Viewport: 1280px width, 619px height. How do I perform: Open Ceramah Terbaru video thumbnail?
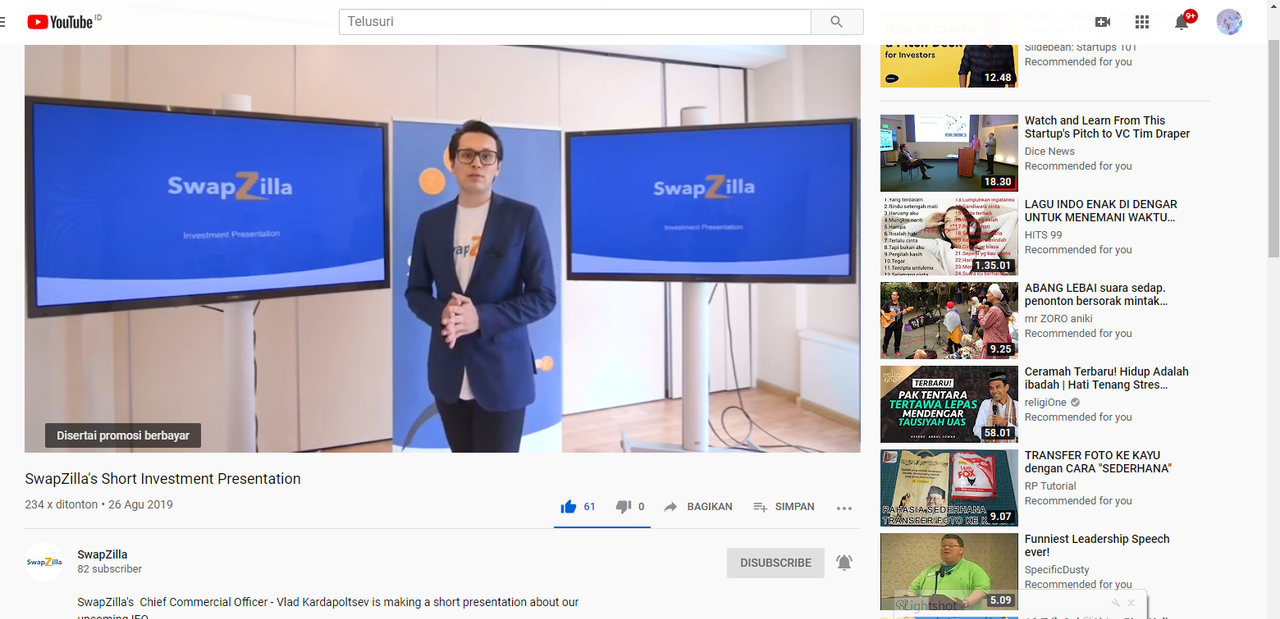point(949,404)
